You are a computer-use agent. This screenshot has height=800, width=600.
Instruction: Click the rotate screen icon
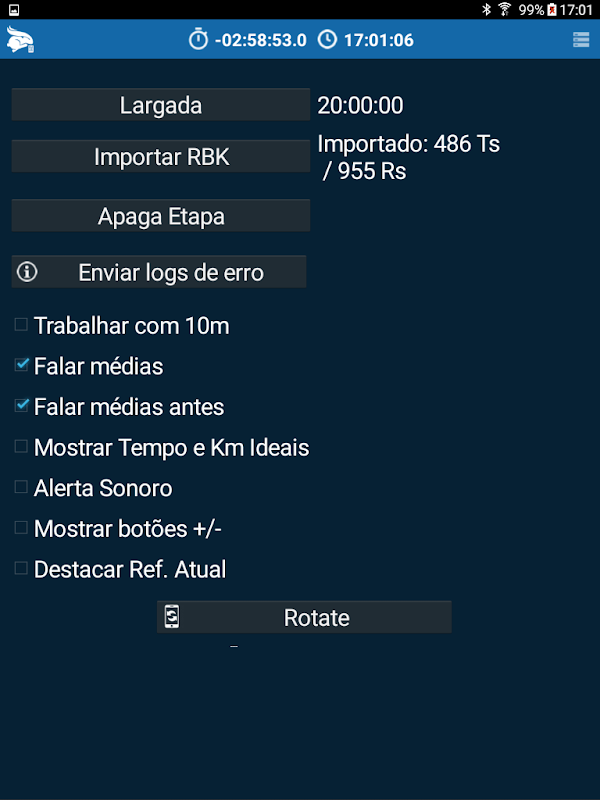pyautogui.click(x=172, y=617)
